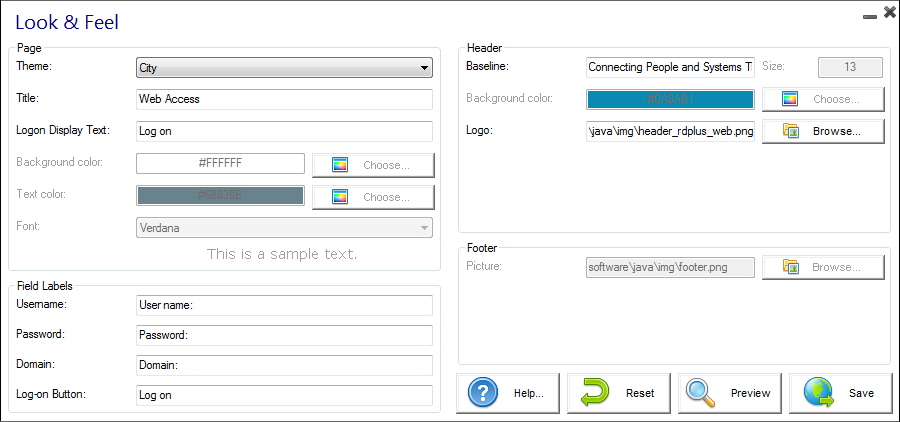
Task: Click the blue question mark Help icon
Action: (483, 393)
